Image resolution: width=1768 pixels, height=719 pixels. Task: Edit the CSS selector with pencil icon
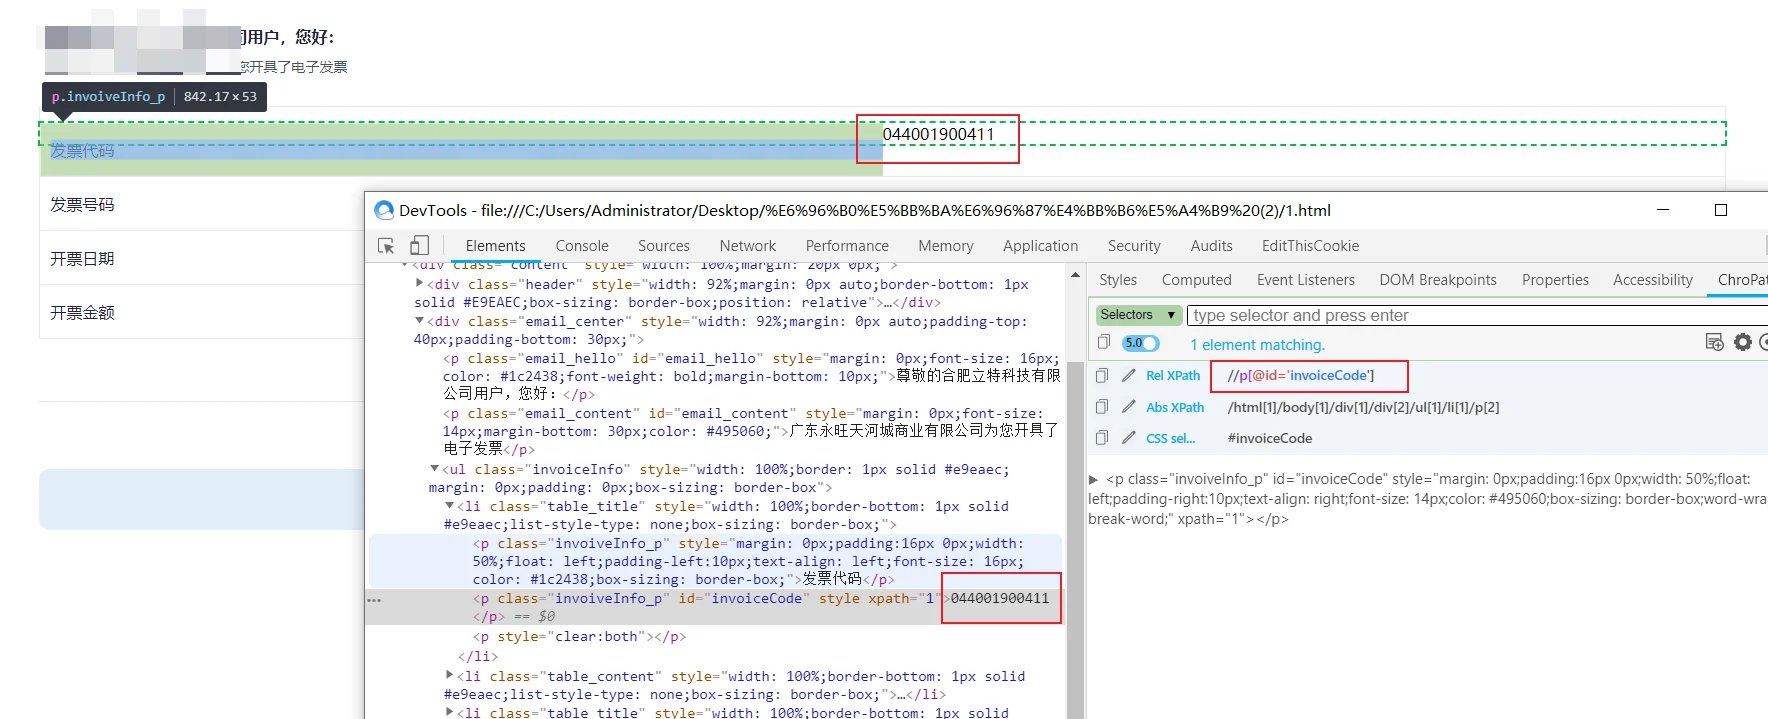[1129, 438]
